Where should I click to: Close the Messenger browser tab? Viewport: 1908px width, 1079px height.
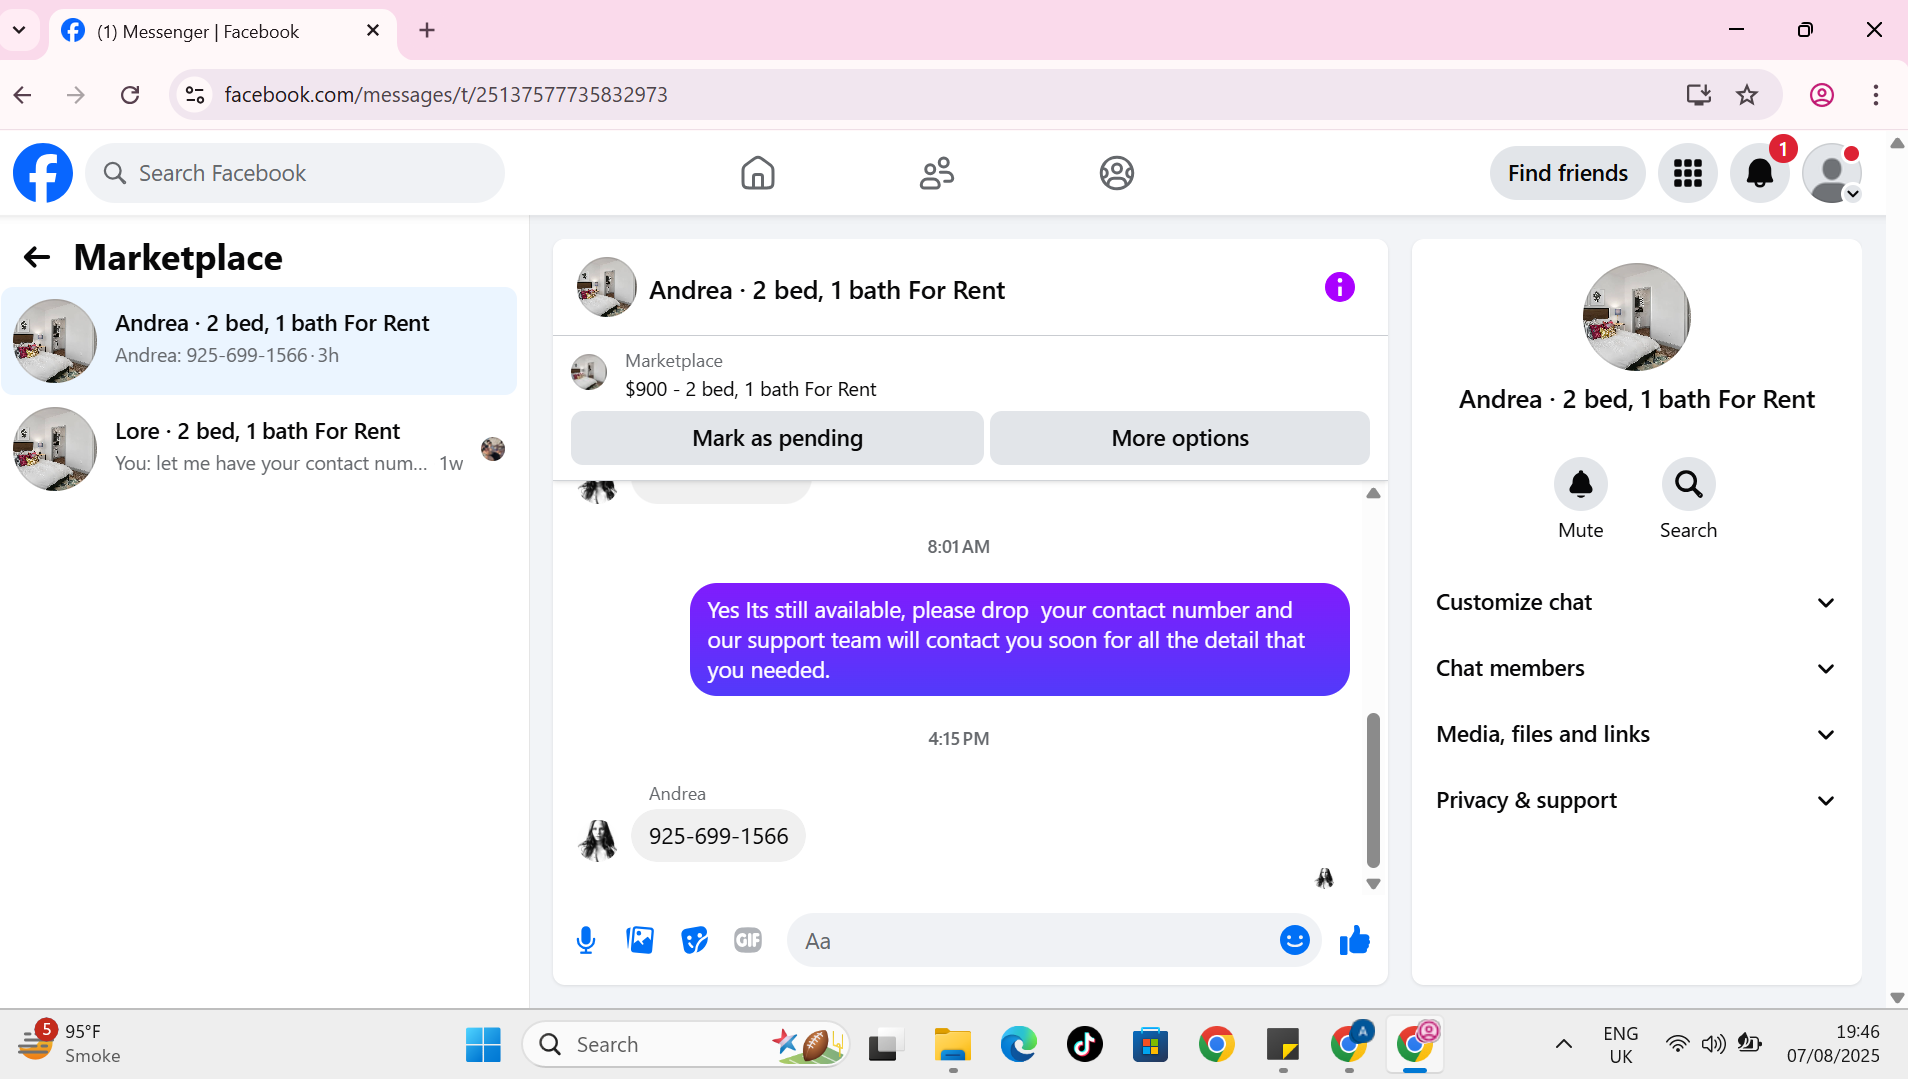(x=373, y=31)
